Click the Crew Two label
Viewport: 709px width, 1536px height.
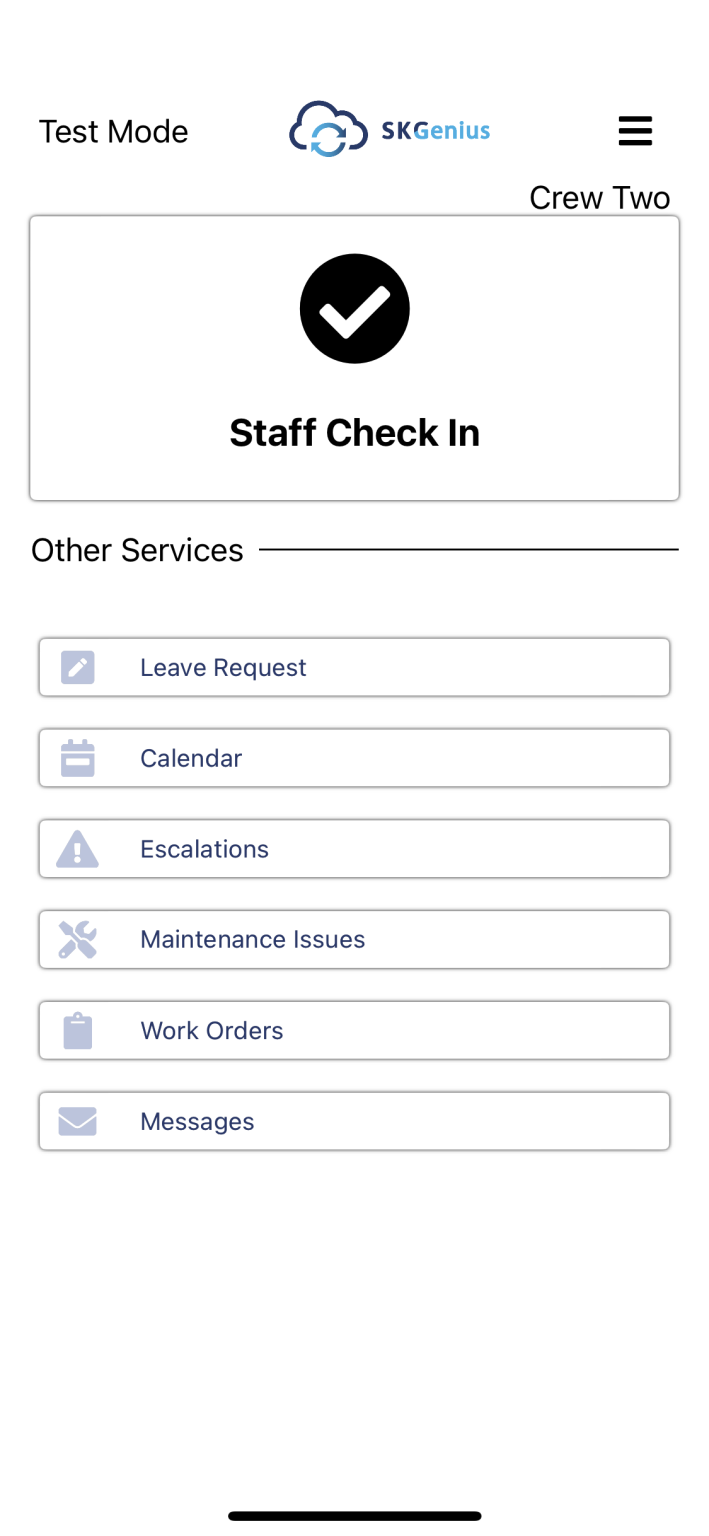[600, 197]
